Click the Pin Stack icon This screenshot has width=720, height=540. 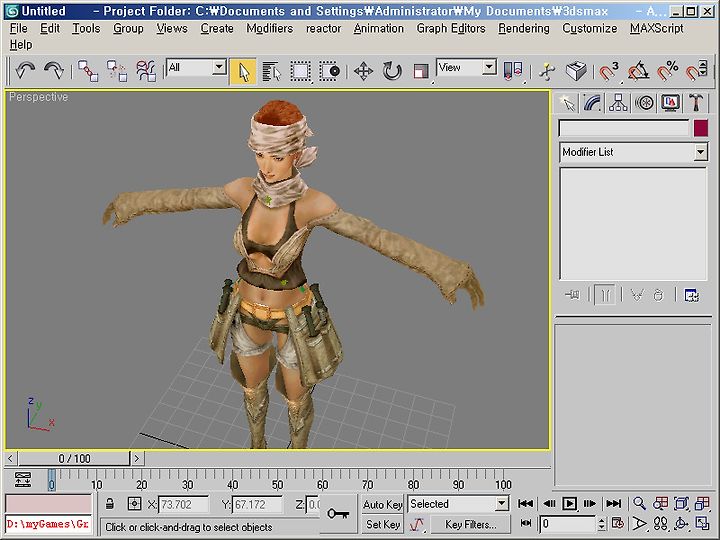[x=572, y=295]
